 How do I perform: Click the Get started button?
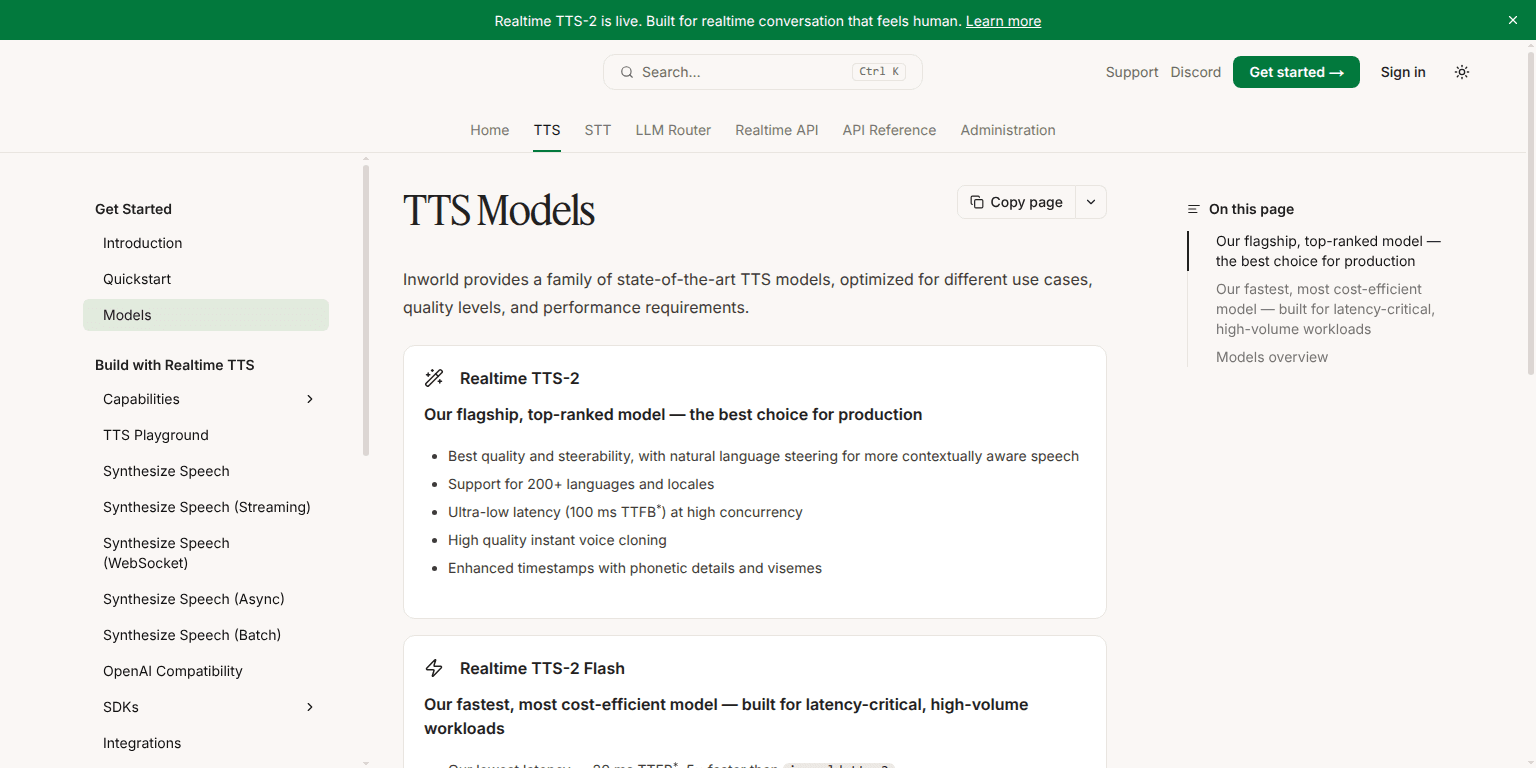[1296, 72]
